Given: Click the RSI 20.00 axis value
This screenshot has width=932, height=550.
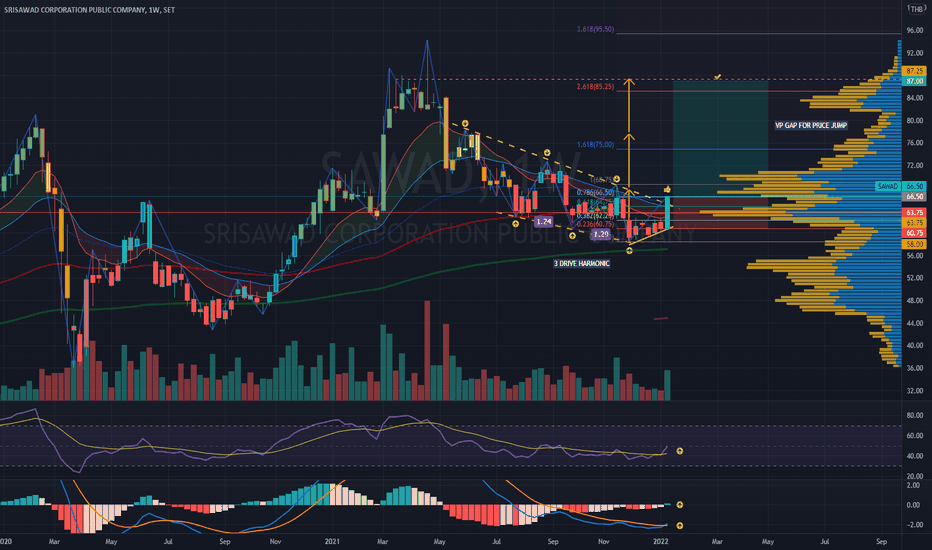Looking at the screenshot, I should (914, 476).
